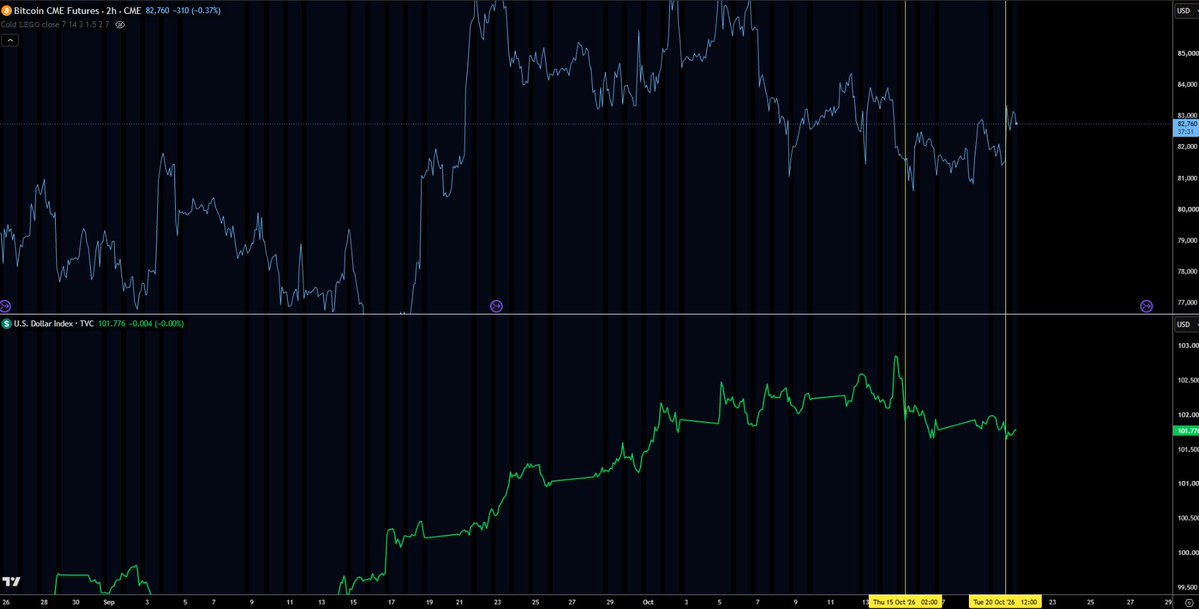Click the 80,000 price scale label
The width and height of the screenshot is (1199, 609).
[x=1187, y=209]
